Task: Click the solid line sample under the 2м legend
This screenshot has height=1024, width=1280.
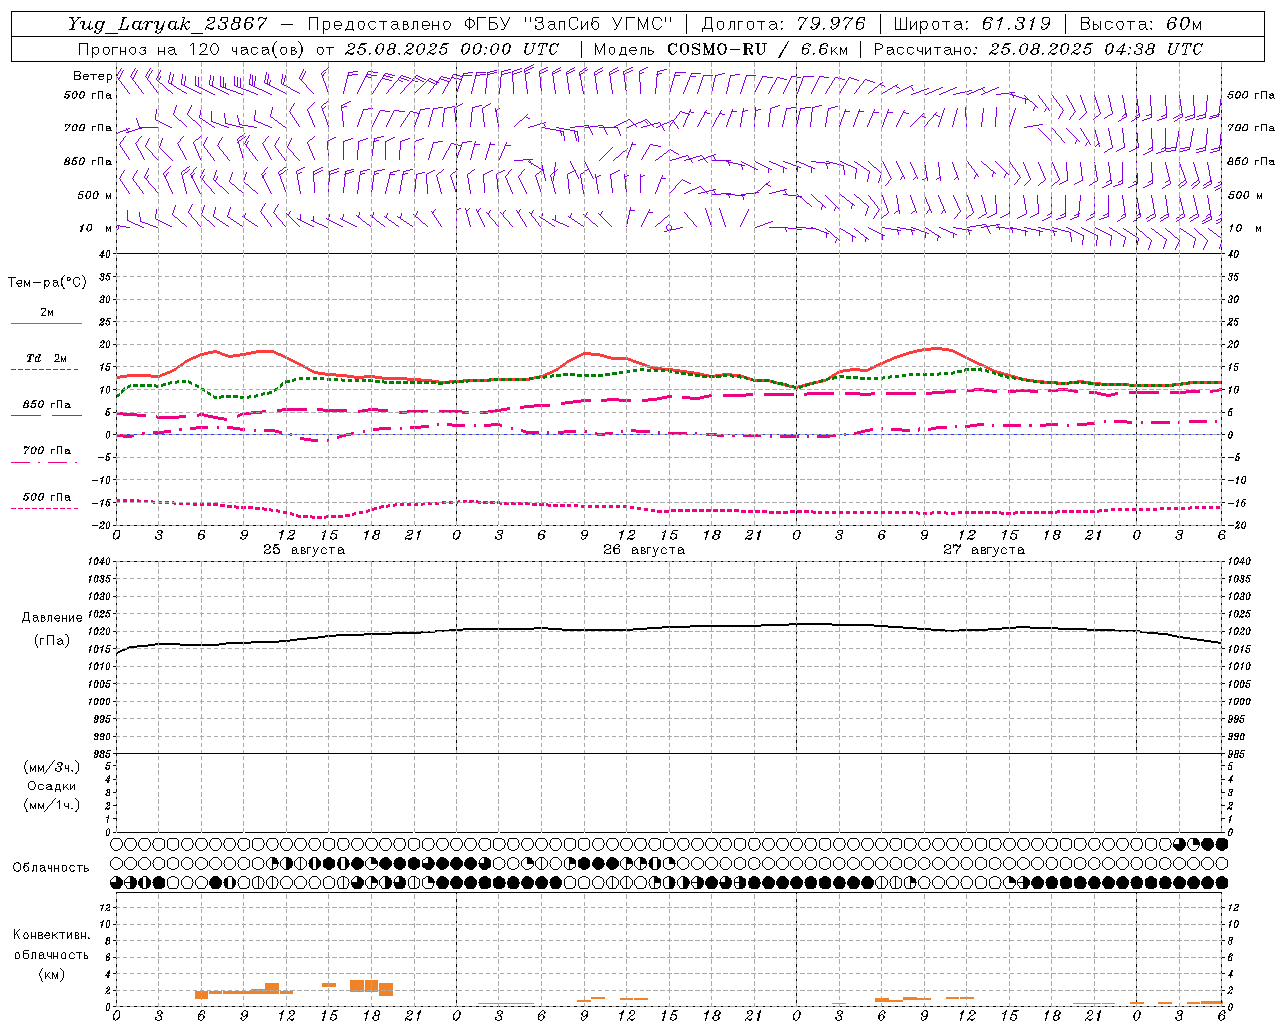Action: click(x=46, y=324)
